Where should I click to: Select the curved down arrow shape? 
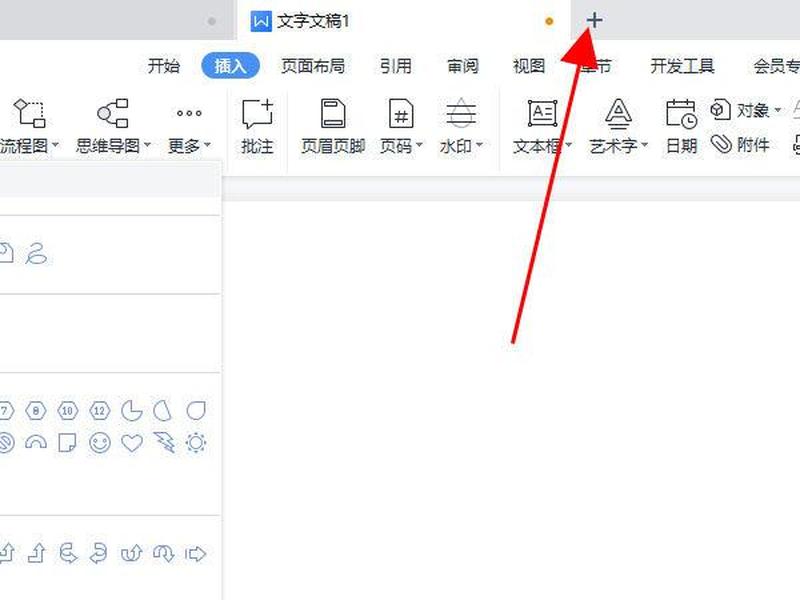pos(164,553)
